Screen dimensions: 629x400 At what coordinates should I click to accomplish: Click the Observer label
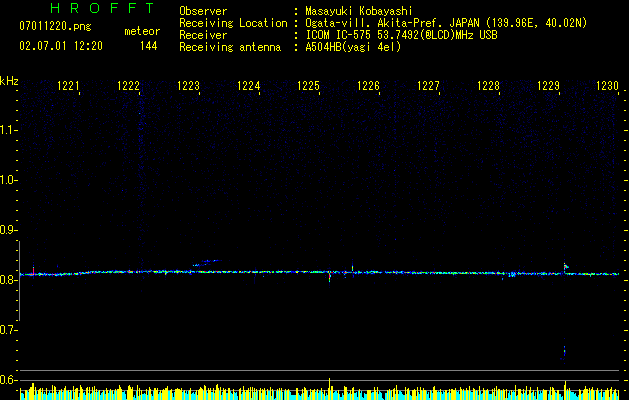tap(203, 11)
